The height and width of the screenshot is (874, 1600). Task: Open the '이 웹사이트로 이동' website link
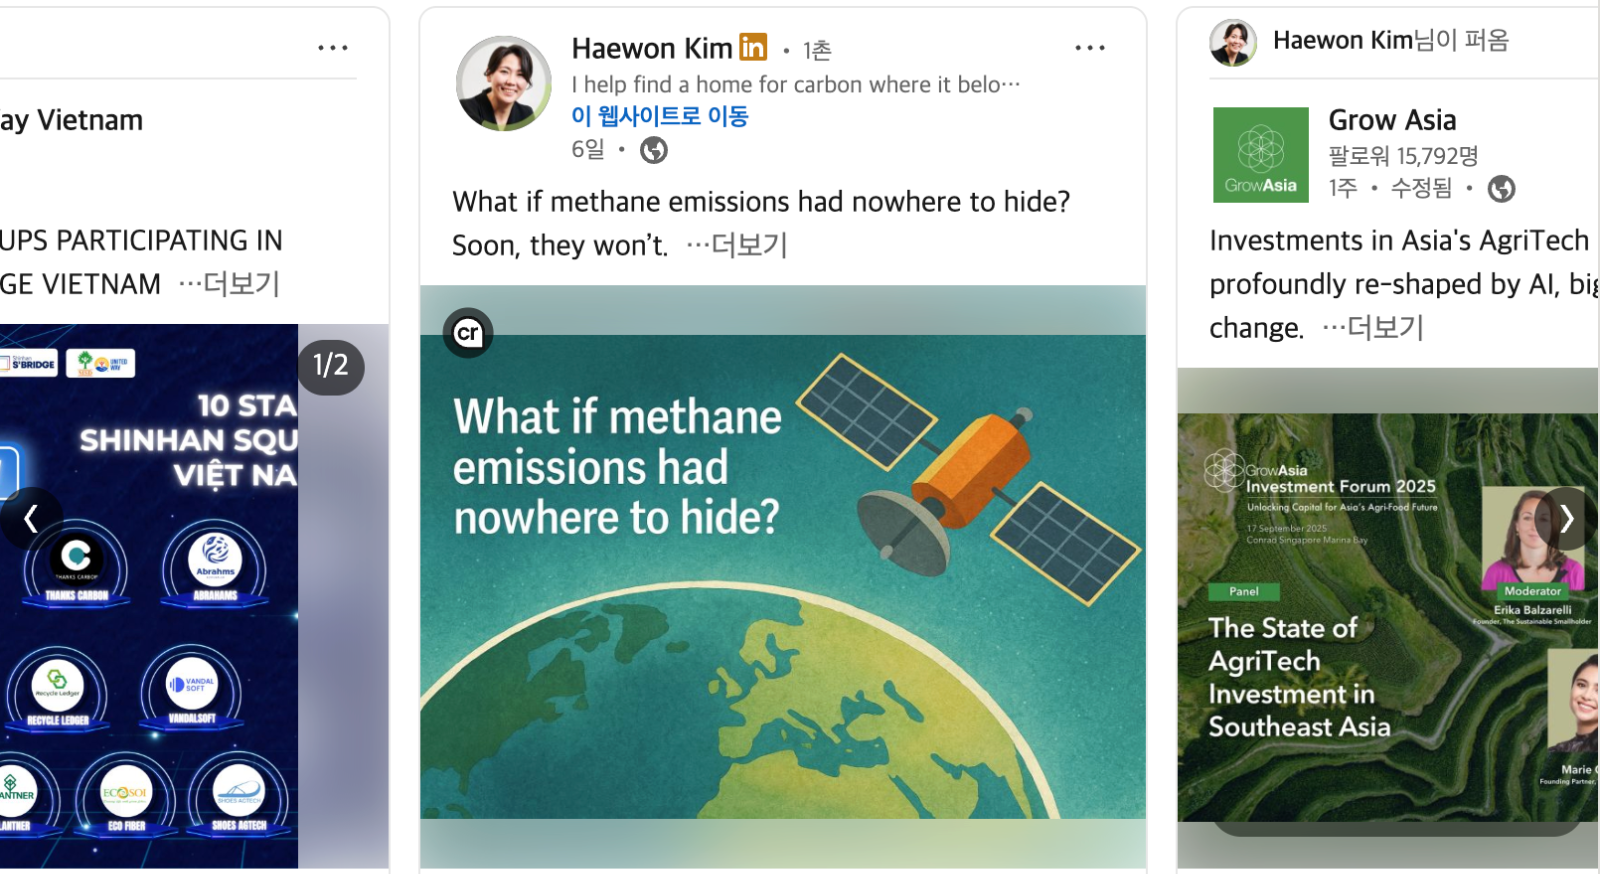click(660, 117)
